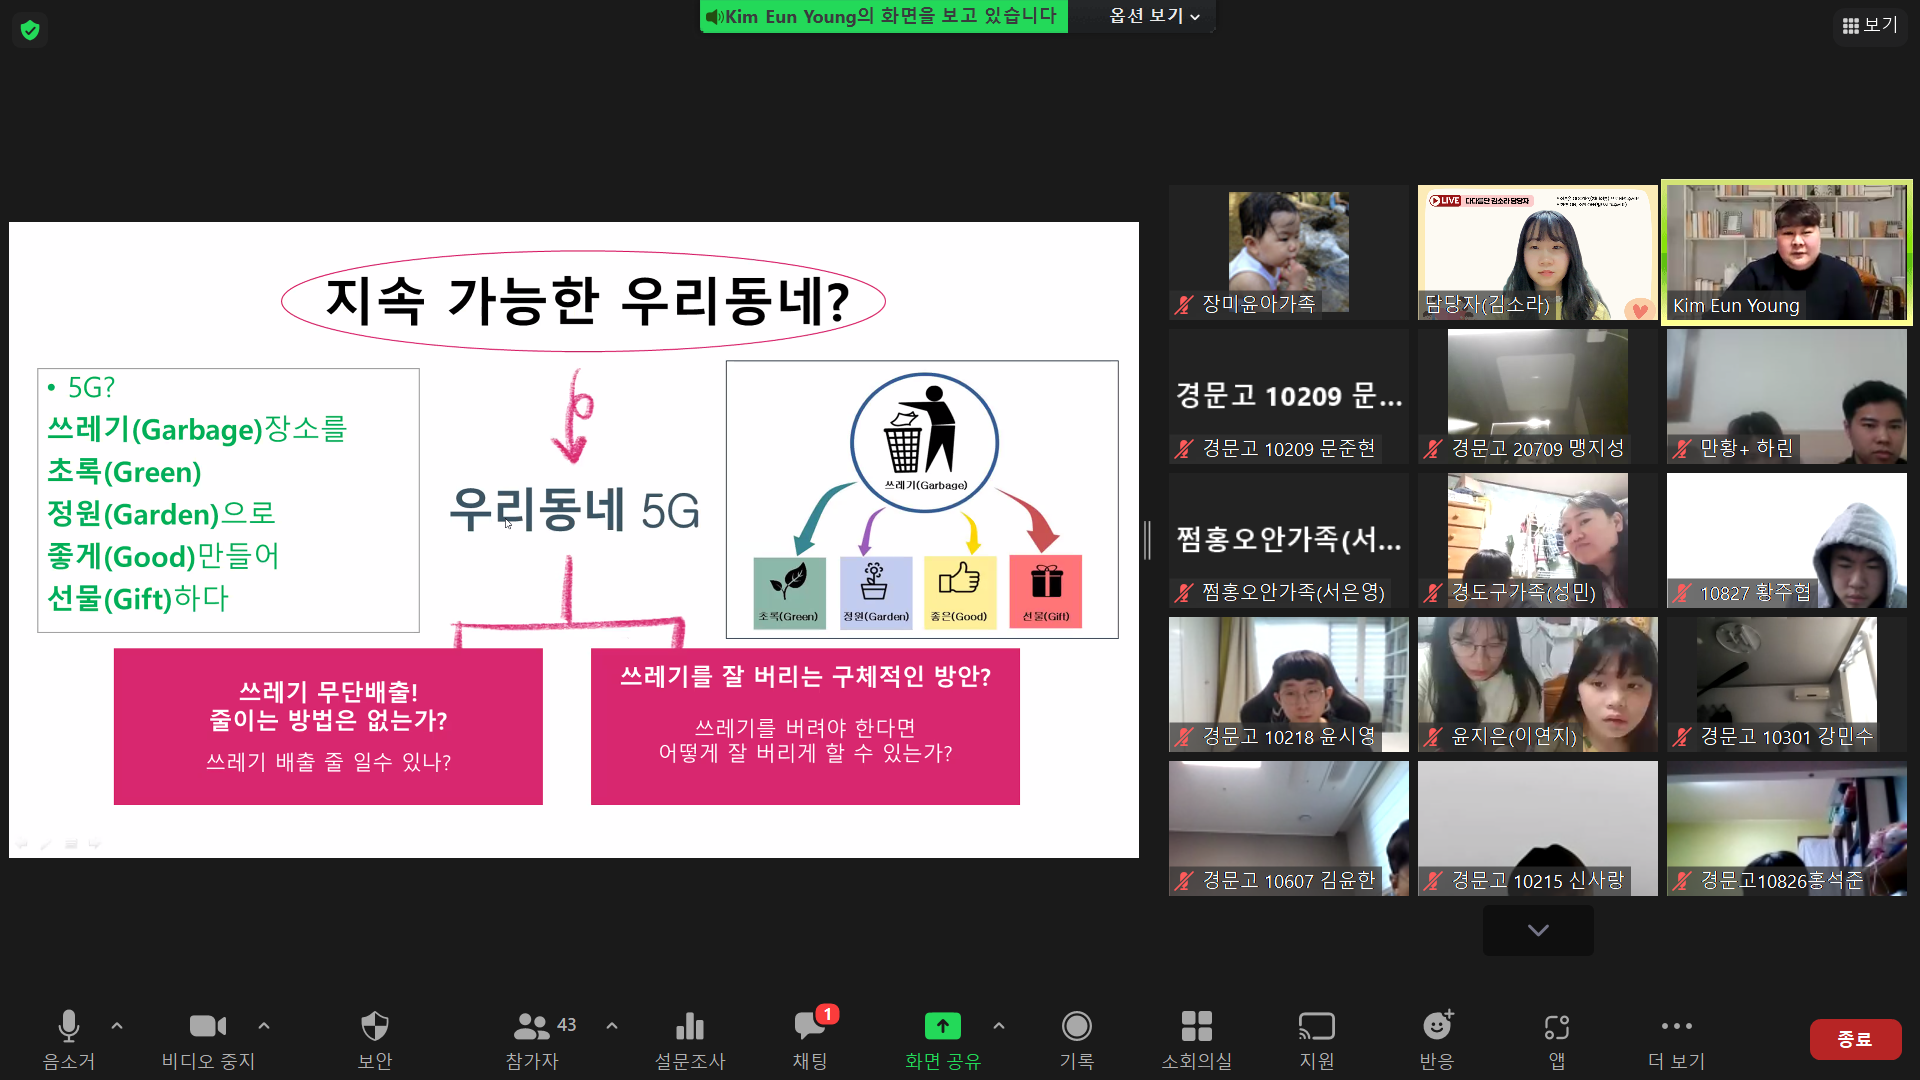The image size is (1920, 1080).
Task: Open the 더 보기 more menu
Action: tap(1676, 1027)
